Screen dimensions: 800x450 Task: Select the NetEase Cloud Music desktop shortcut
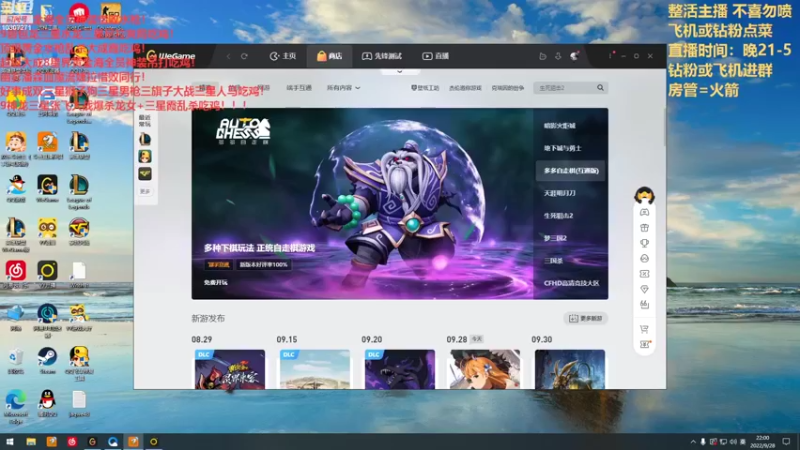(x=16, y=273)
